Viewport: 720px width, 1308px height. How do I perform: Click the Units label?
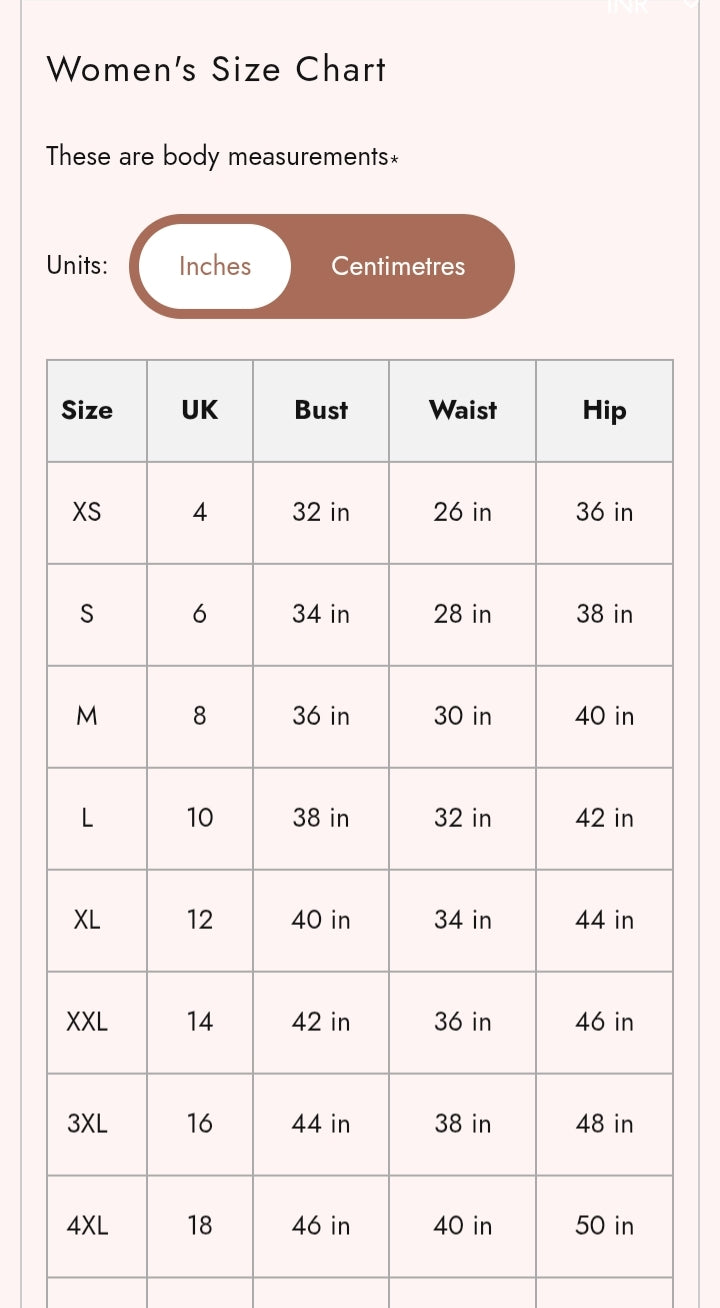(77, 266)
